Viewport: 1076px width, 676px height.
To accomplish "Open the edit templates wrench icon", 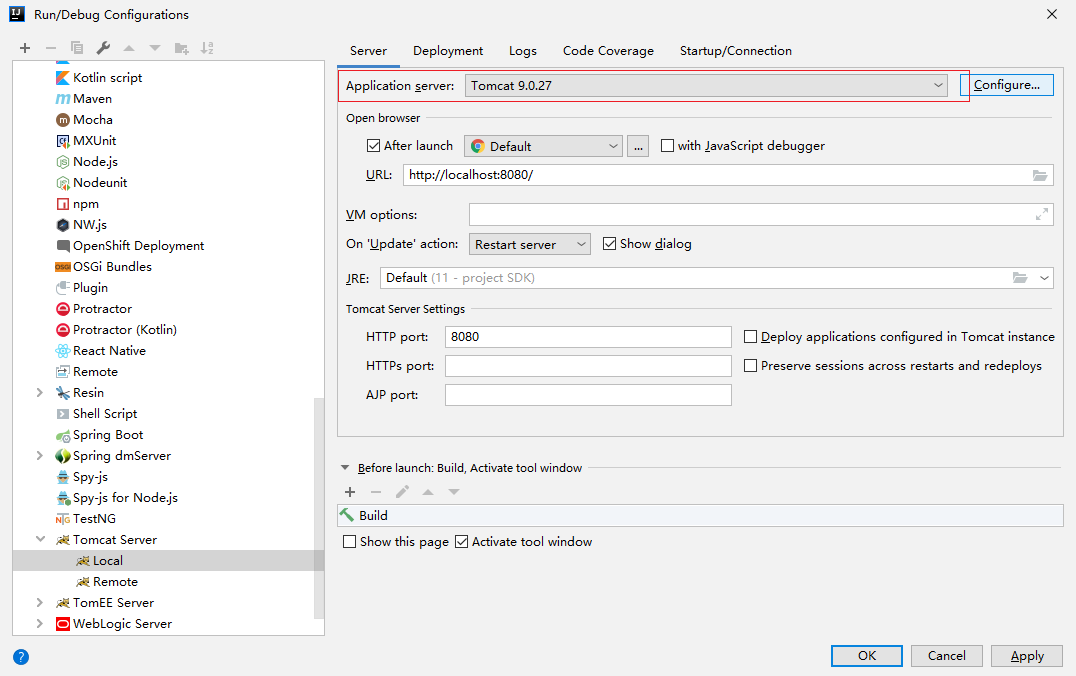I will (103, 48).
